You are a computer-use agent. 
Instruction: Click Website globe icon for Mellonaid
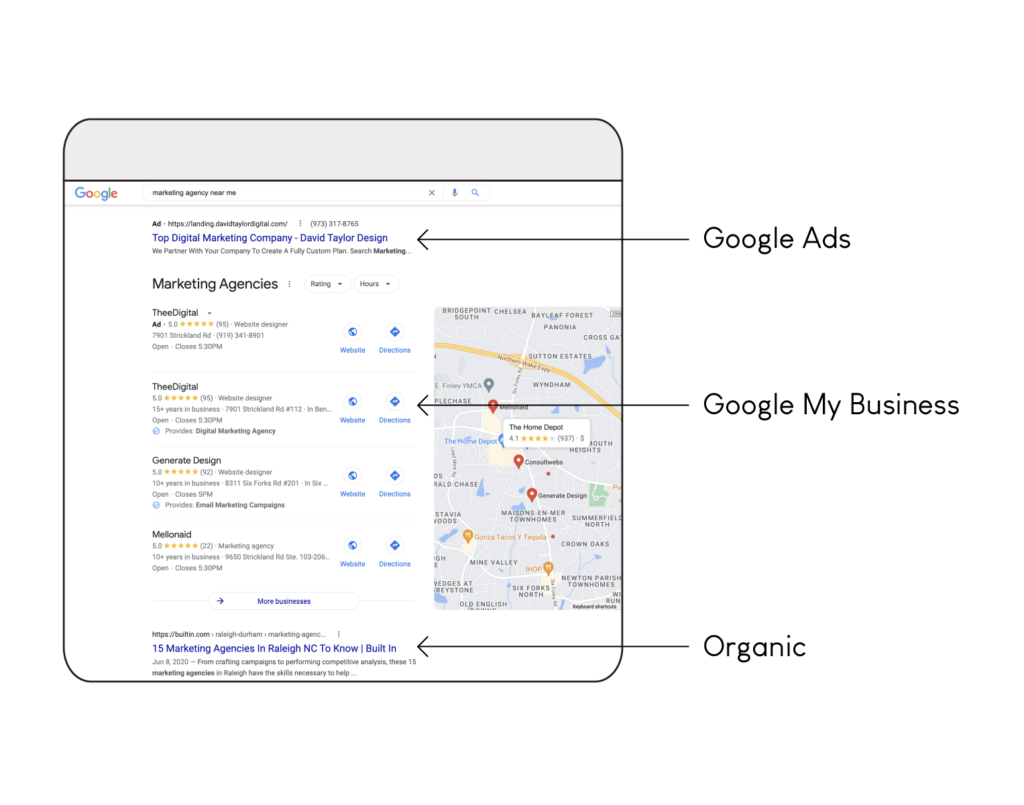[x=353, y=545]
